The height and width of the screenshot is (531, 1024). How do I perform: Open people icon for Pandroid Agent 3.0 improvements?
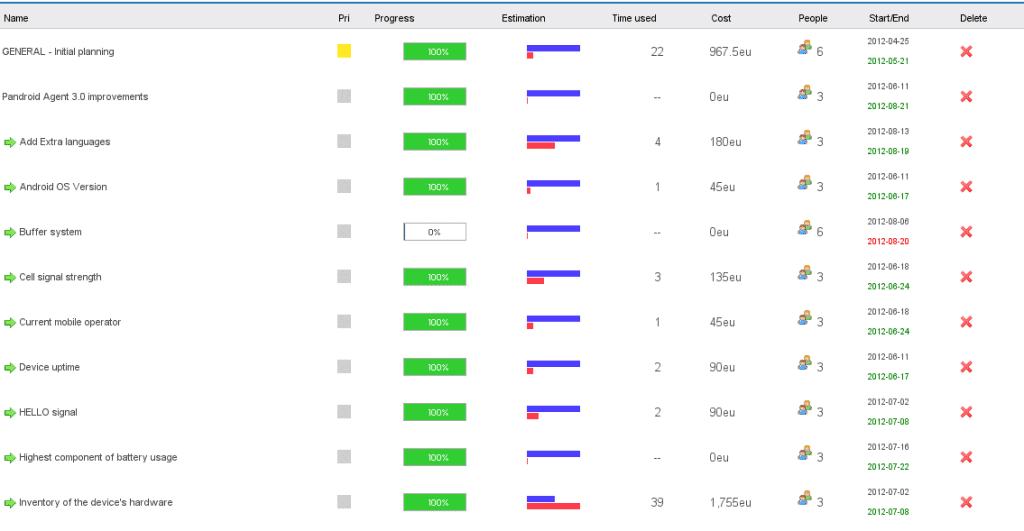805,93
